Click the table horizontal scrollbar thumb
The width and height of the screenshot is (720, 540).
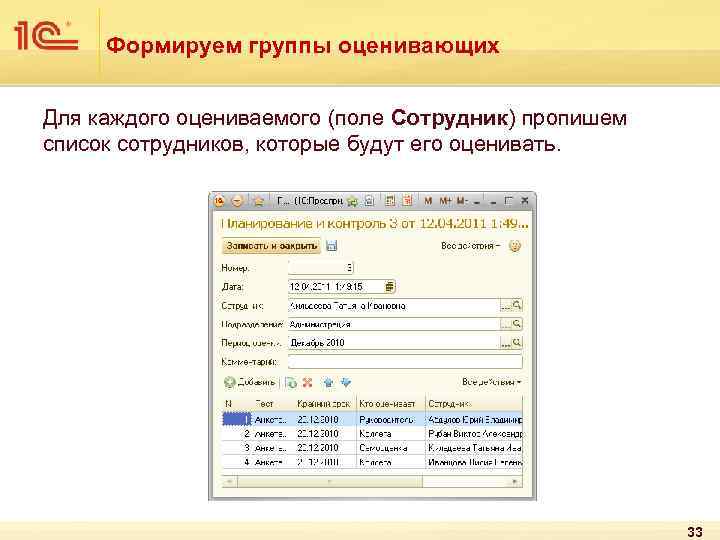coord(329,482)
